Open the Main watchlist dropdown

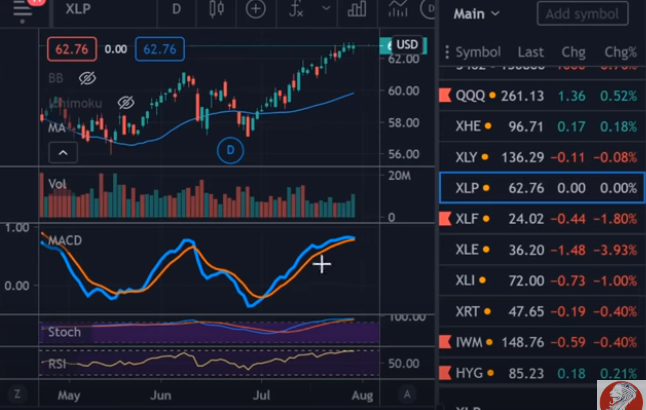(476, 14)
